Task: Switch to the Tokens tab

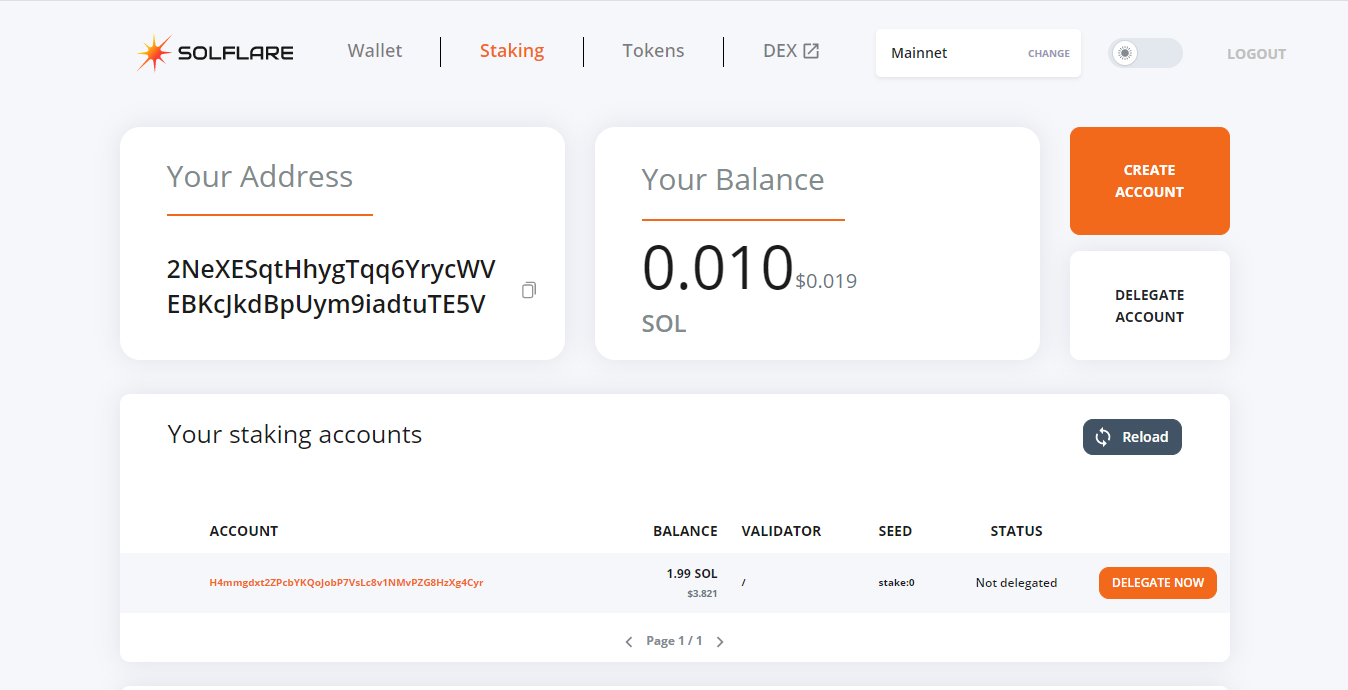Action: [x=653, y=51]
